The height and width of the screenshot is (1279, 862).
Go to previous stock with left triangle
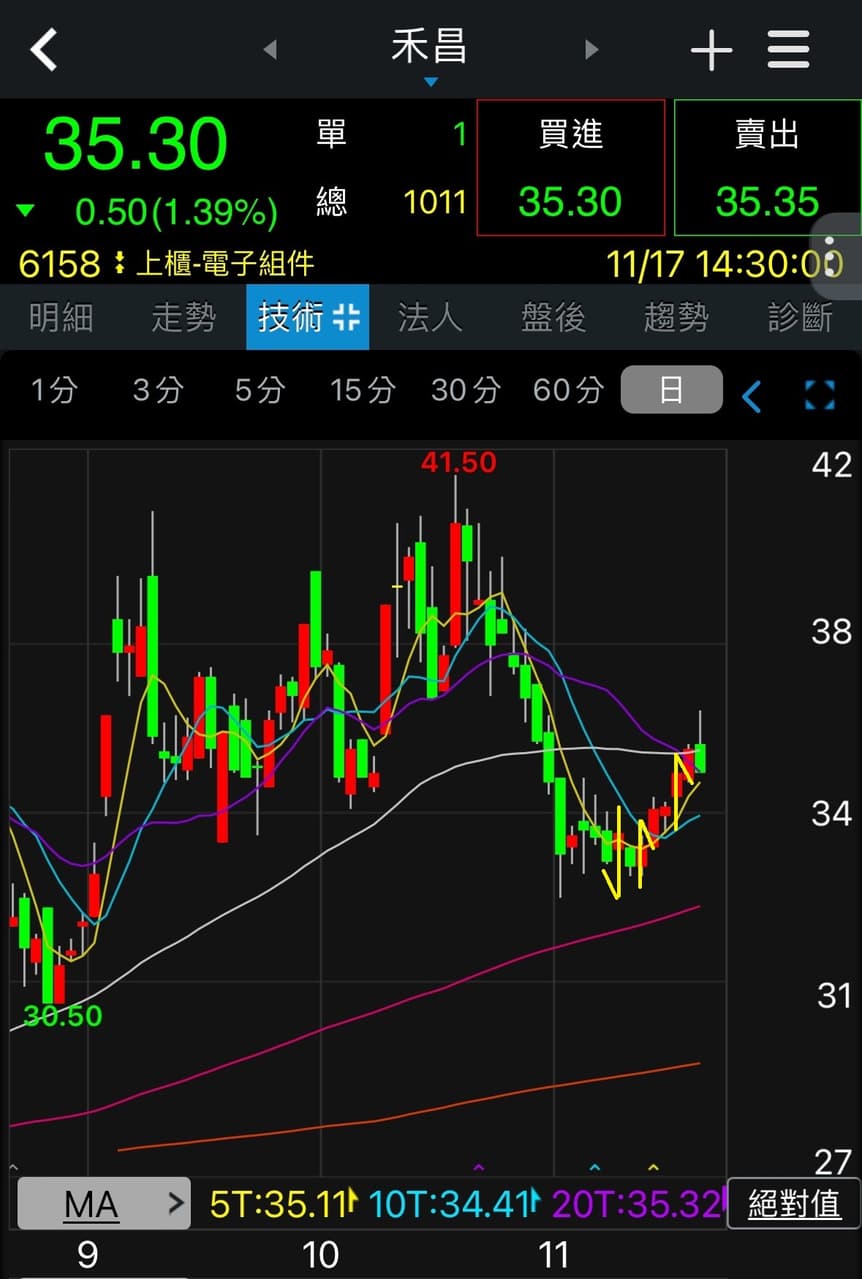point(269,49)
